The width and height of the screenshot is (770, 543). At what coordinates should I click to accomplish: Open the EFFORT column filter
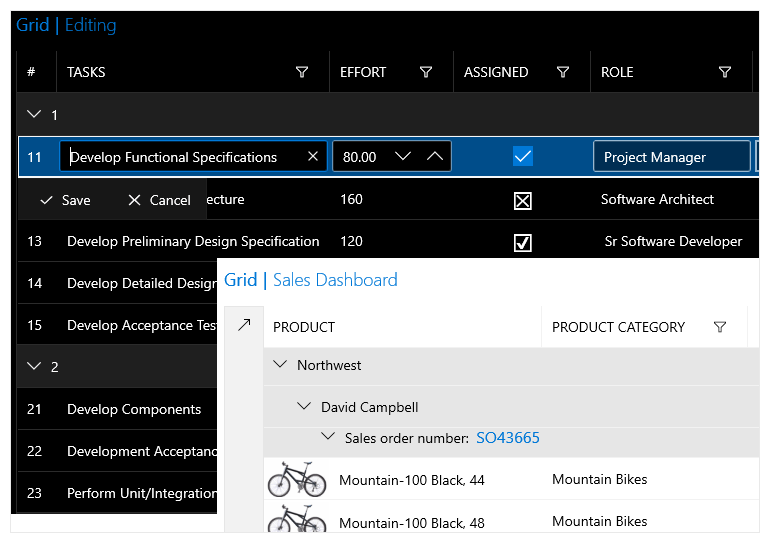pos(426,72)
